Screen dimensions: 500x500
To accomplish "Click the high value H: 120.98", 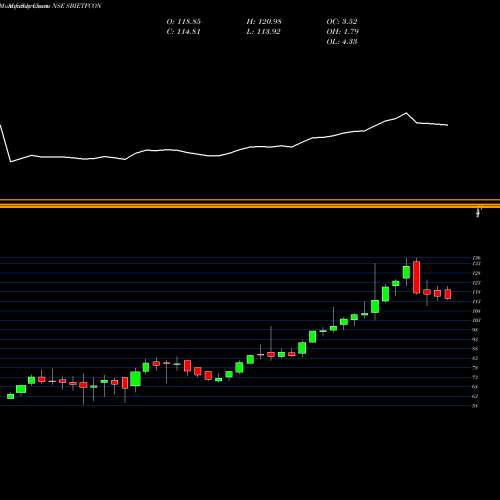I will [x=264, y=21].
